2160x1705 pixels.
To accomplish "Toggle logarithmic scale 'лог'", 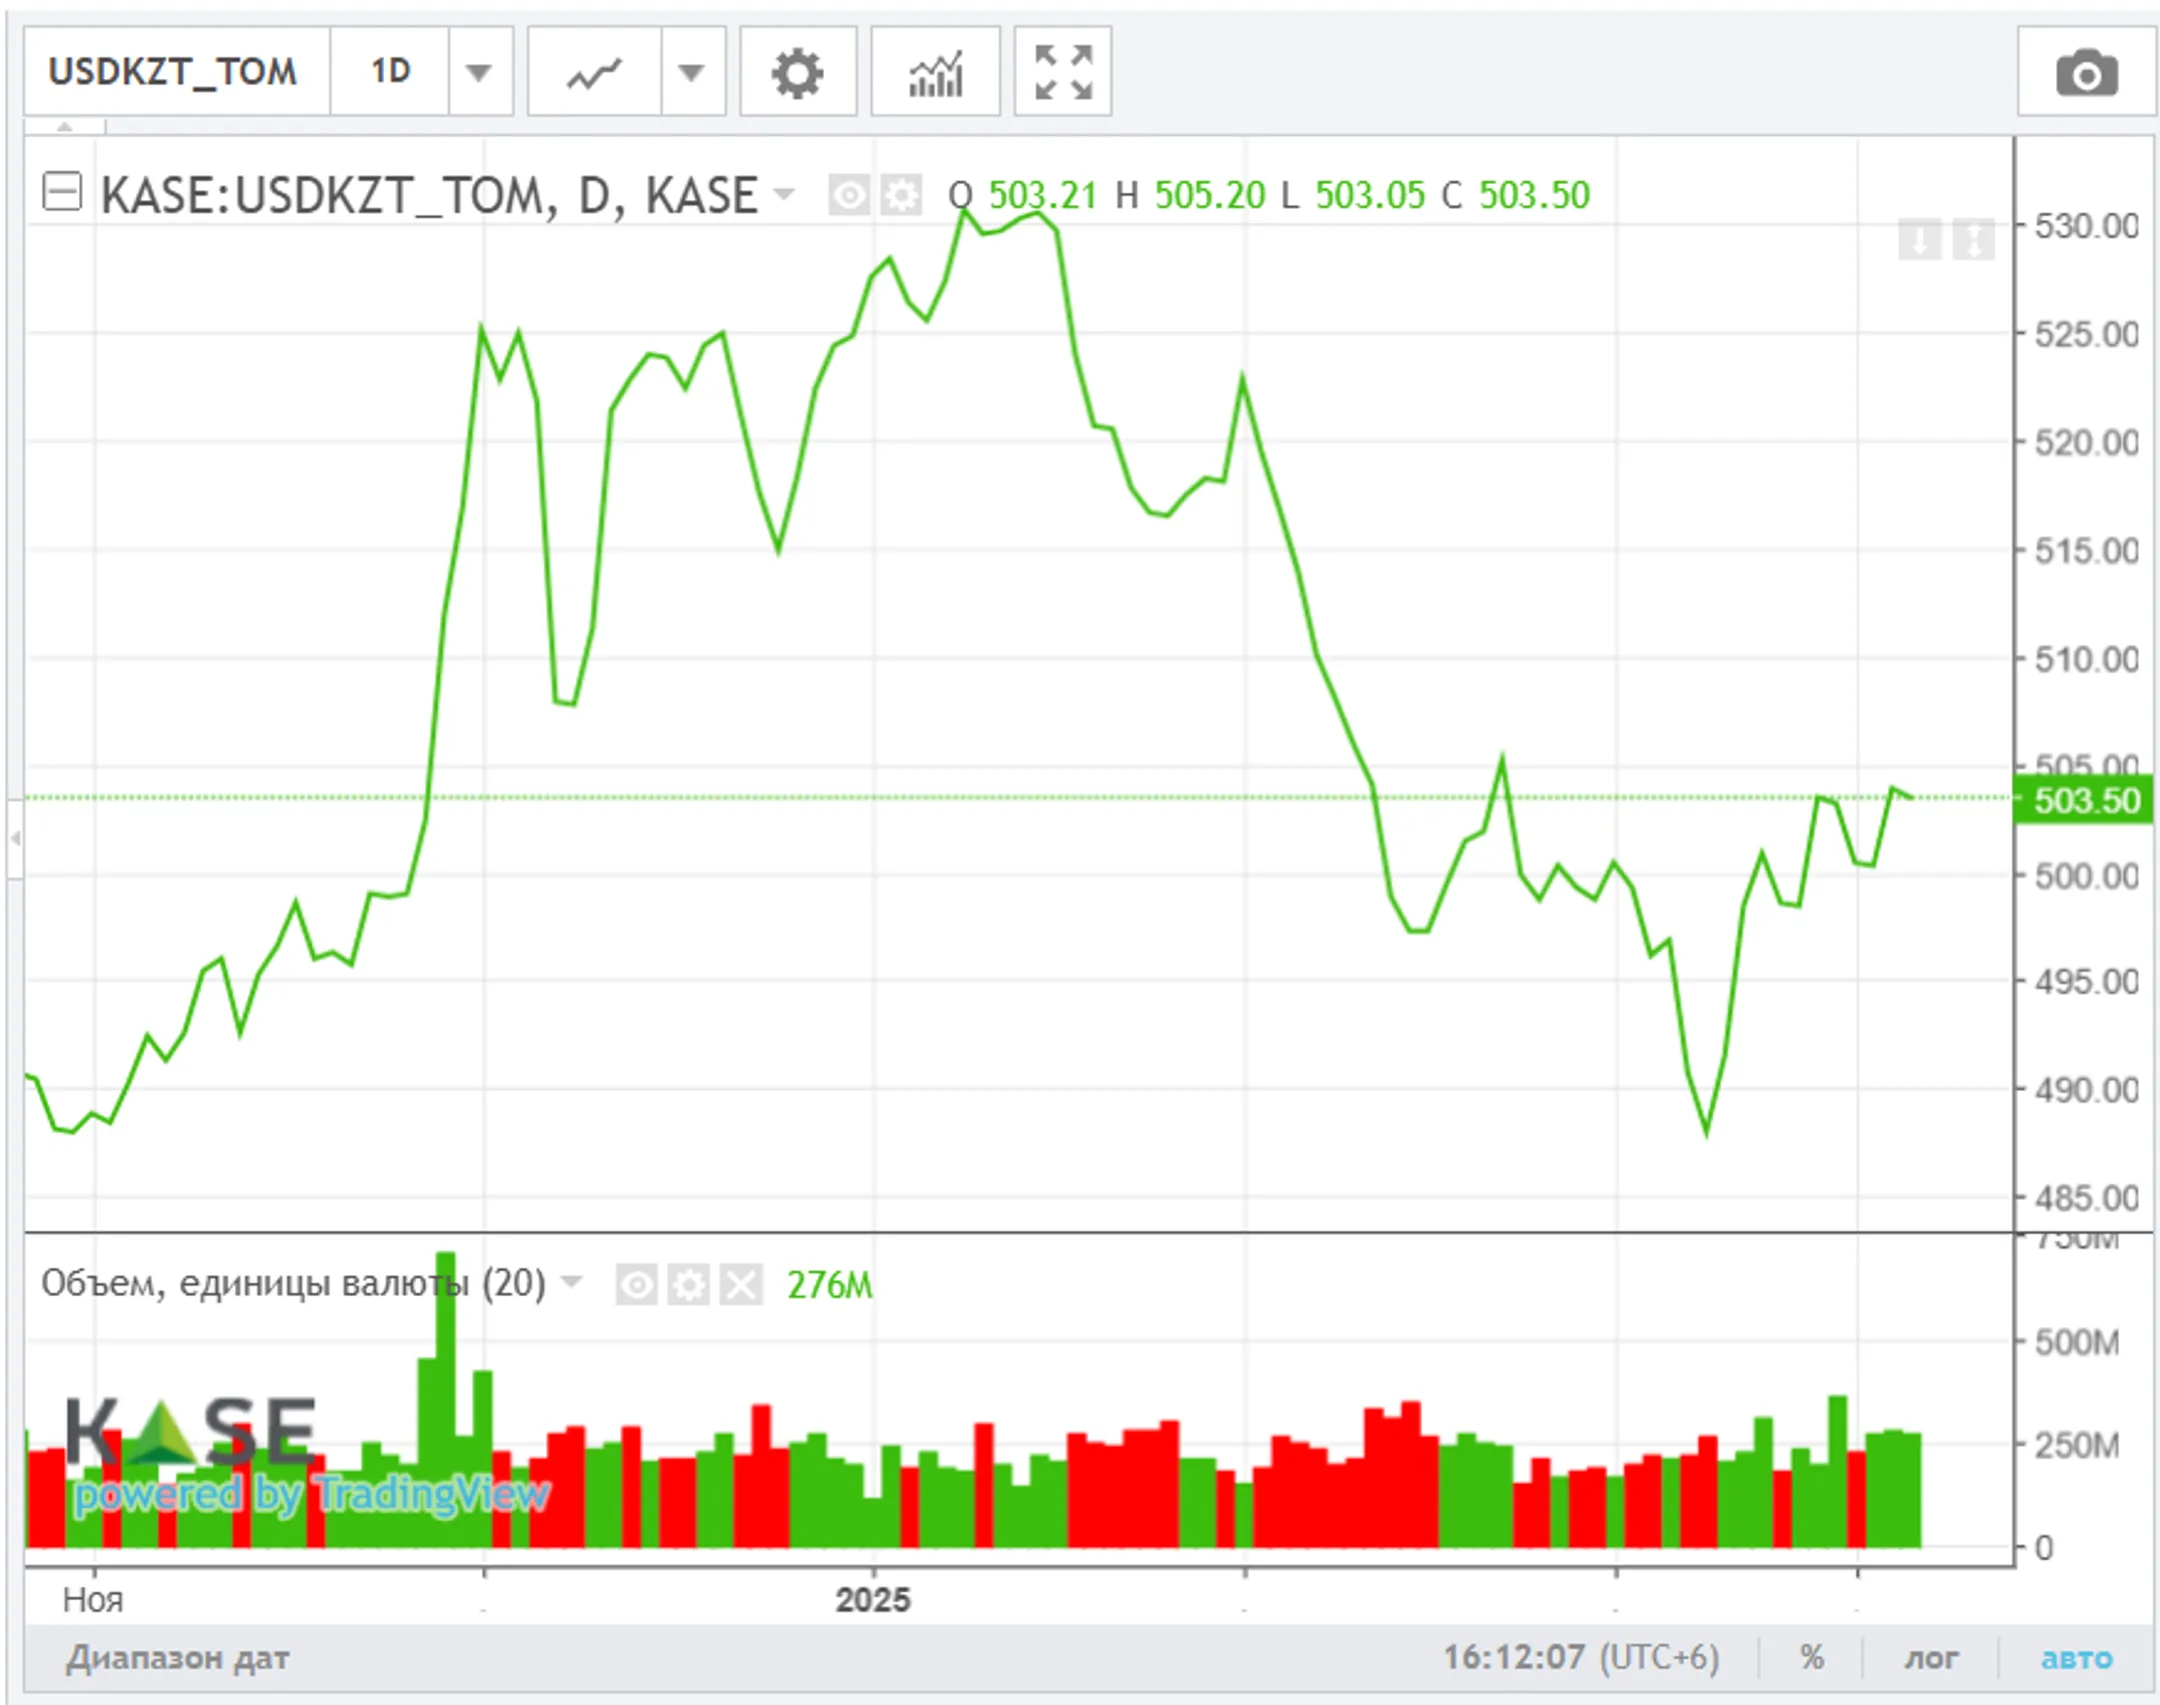I will tap(1930, 1657).
